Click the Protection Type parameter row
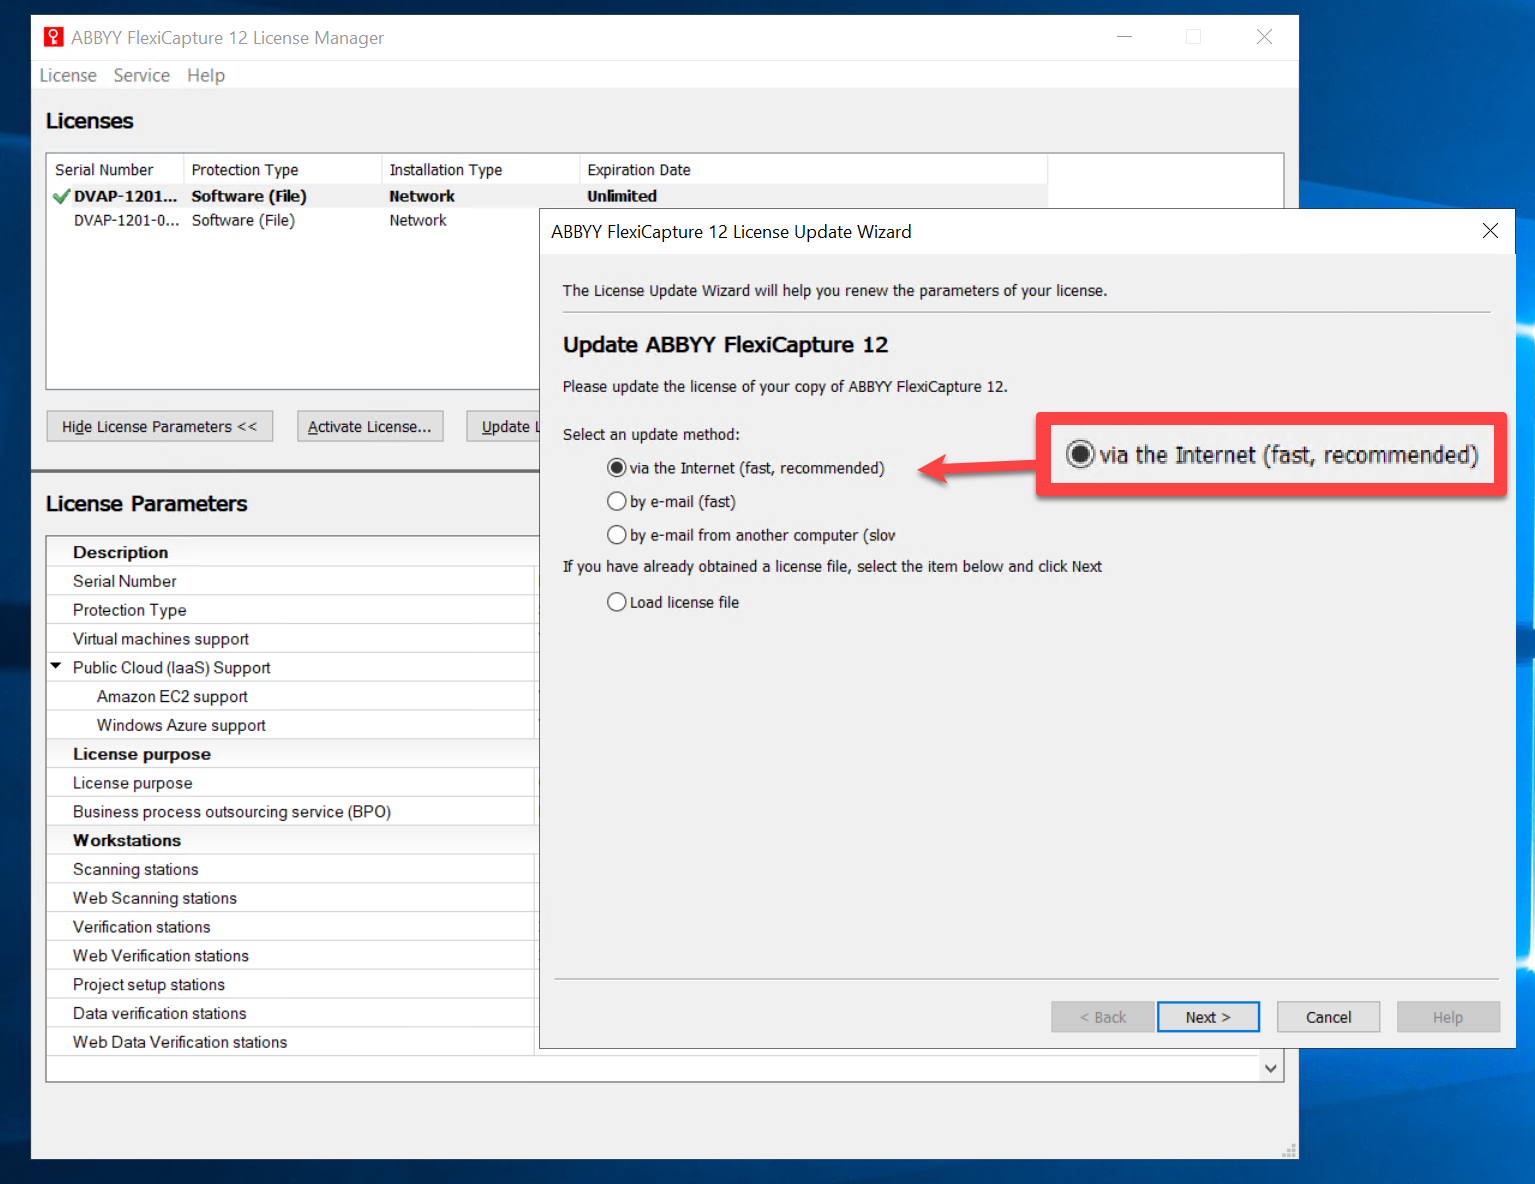The height and width of the screenshot is (1184, 1535). [x=291, y=610]
